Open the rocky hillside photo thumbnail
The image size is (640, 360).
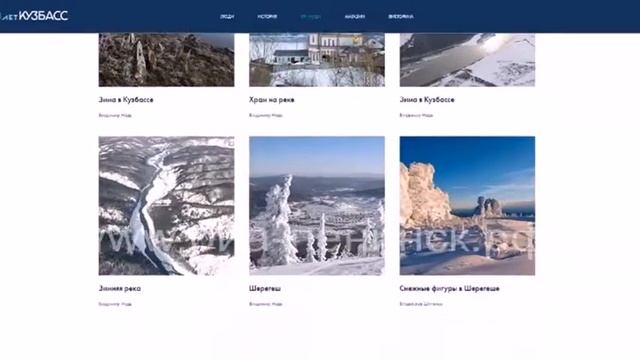(167, 60)
